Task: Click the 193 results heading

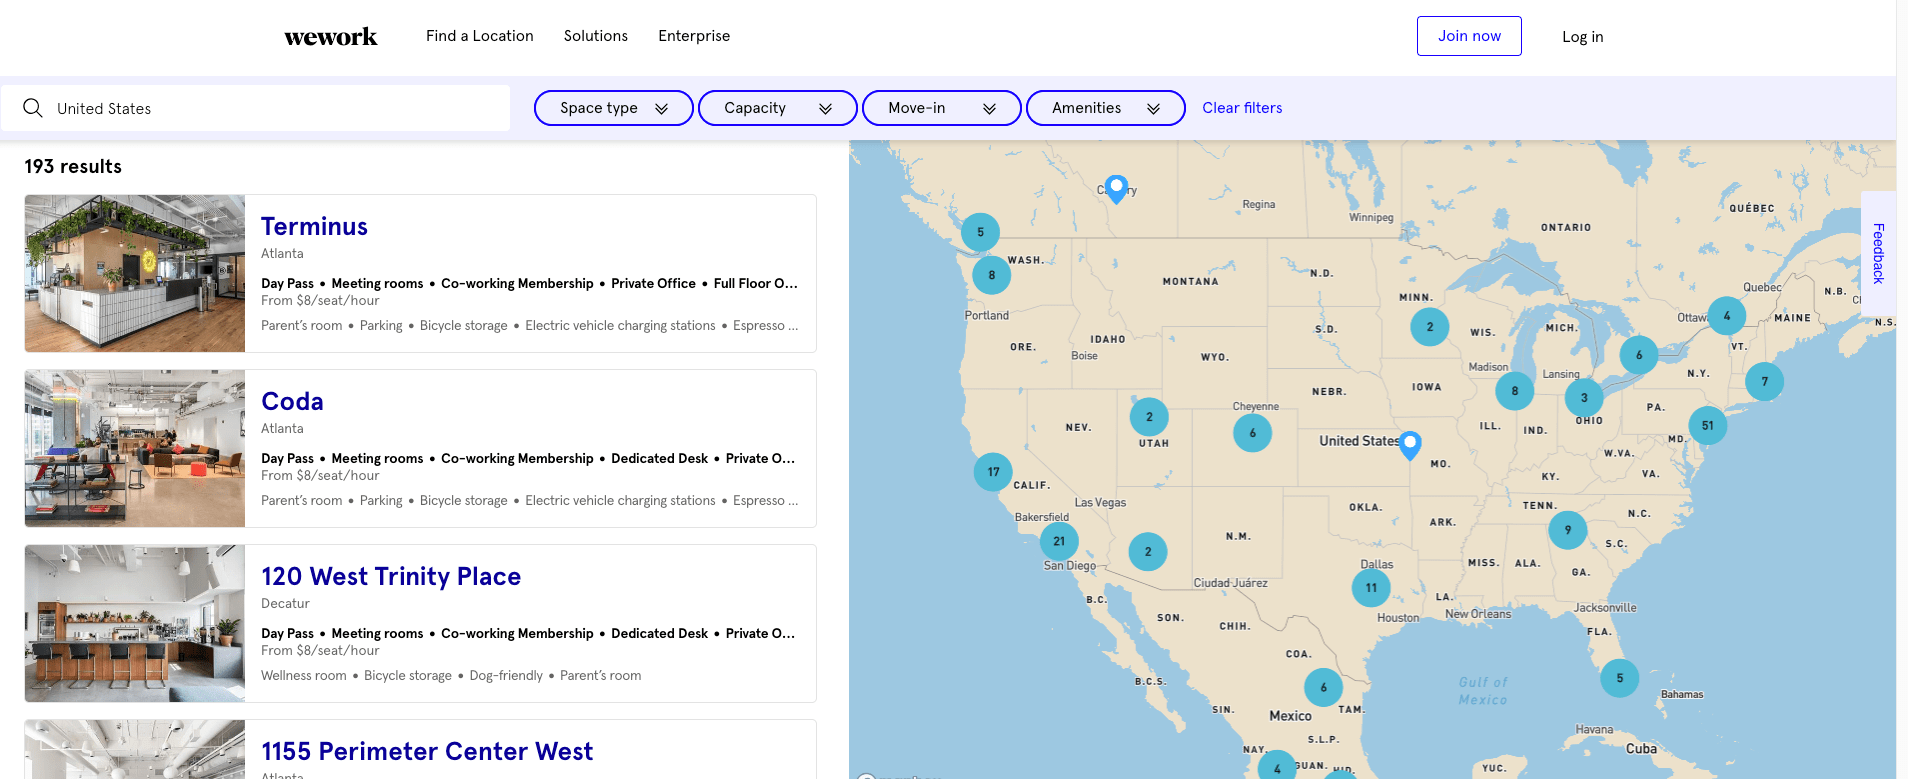Action: coord(73,167)
